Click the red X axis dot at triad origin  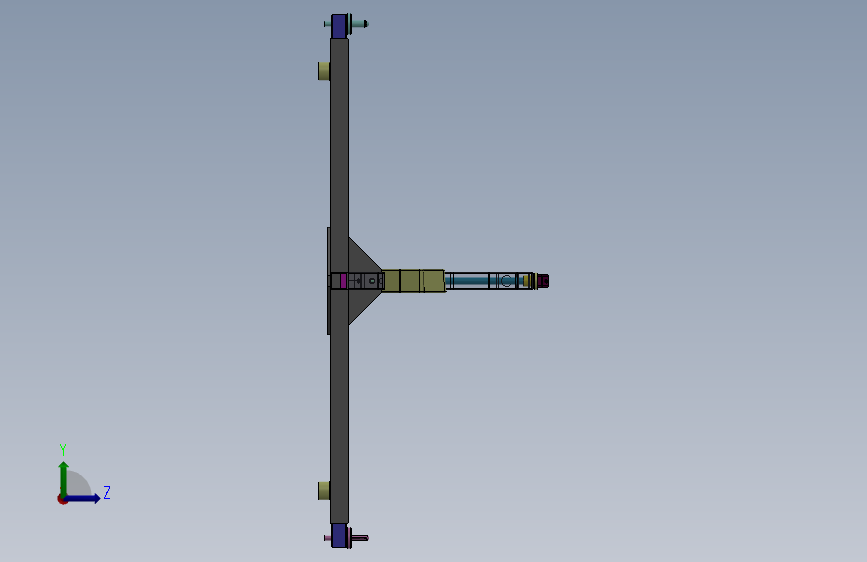[62, 499]
